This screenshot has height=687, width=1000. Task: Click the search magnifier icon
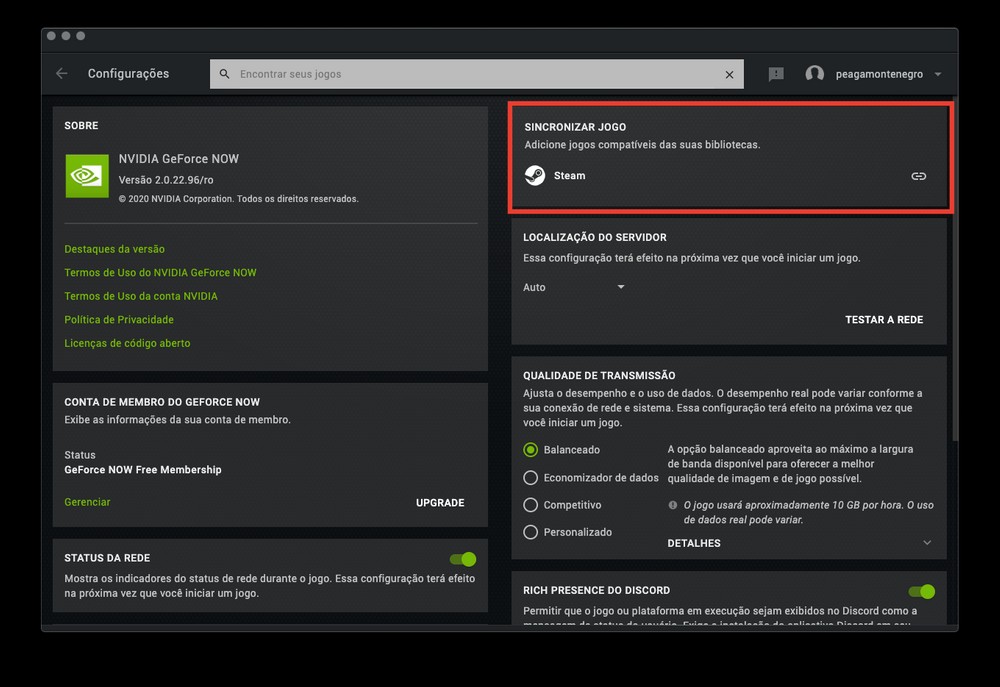224,74
